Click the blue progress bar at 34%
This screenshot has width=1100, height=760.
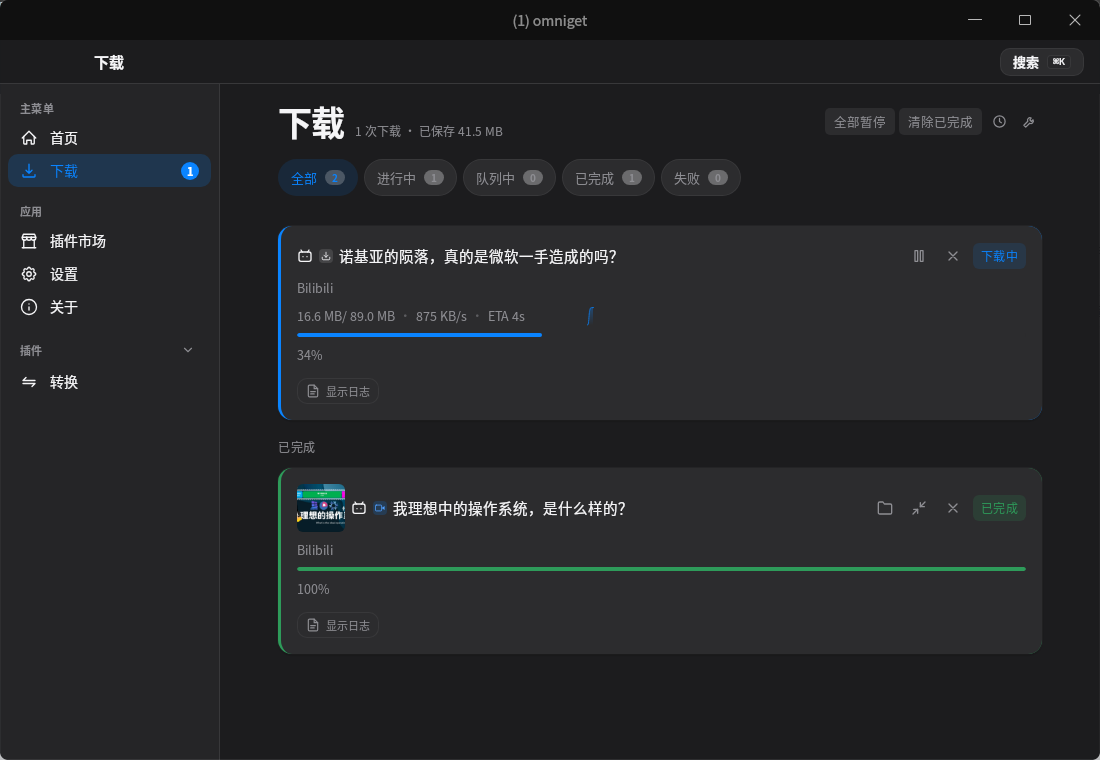(x=420, y=335)
